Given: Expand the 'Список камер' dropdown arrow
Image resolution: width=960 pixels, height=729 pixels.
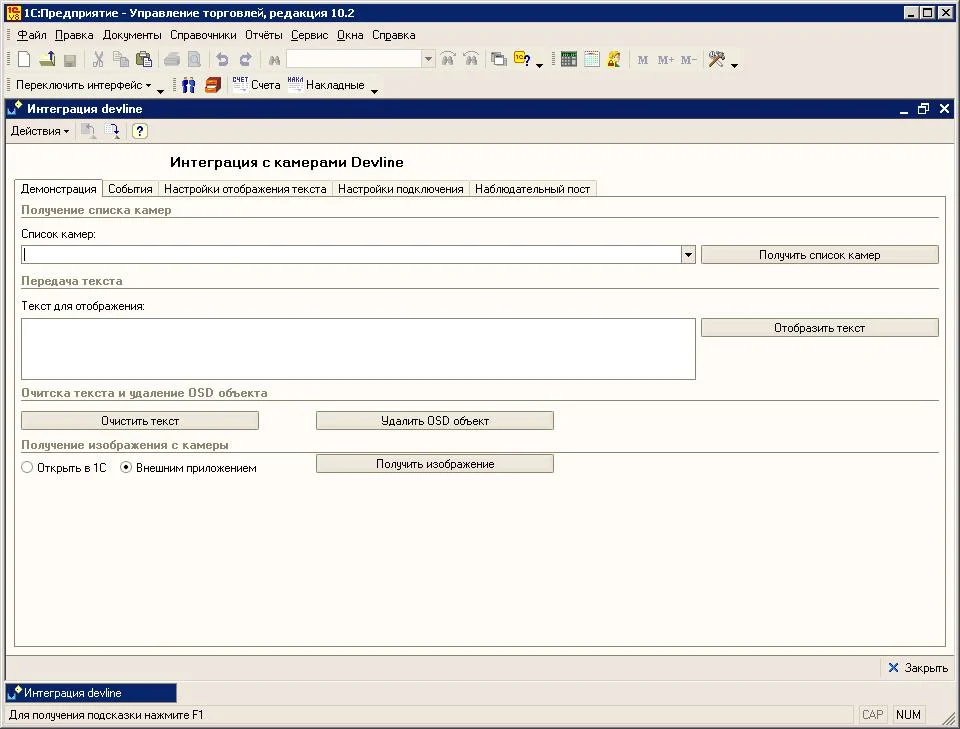Looking at the screenshot, I should click(688, 255).
